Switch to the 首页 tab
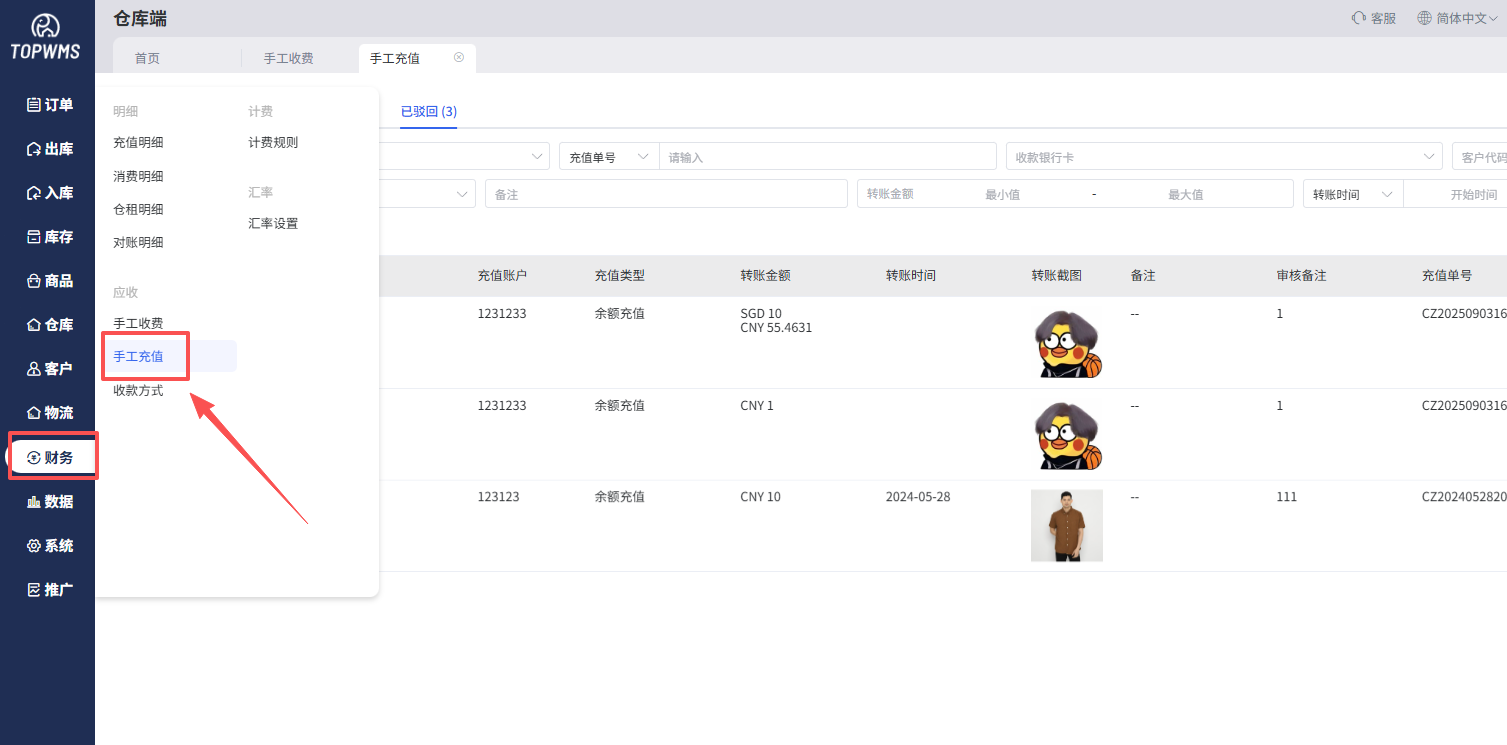1507x745 pixels. 147,58
